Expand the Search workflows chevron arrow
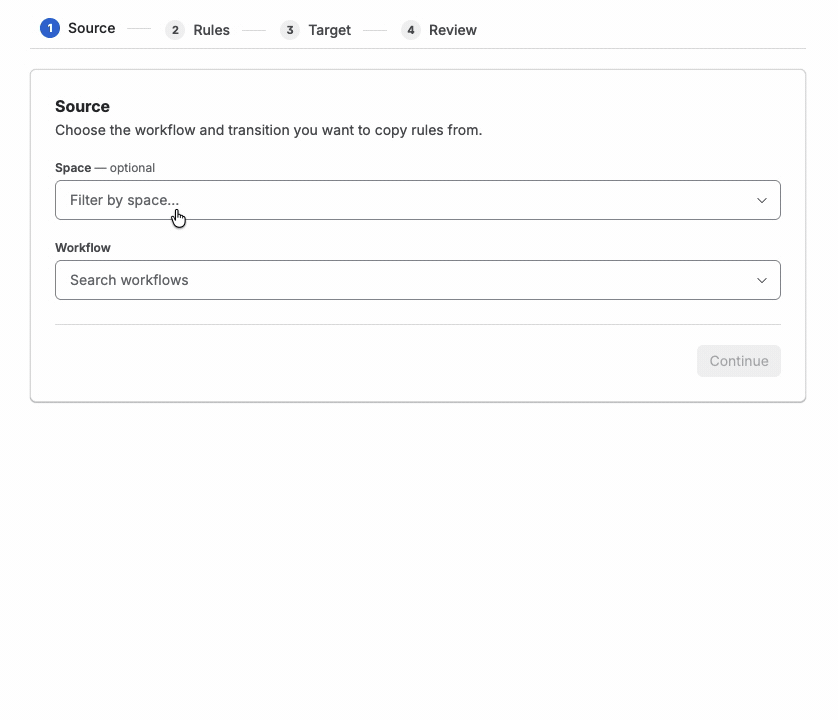This screenshot has height=720, width=838. 762,281
